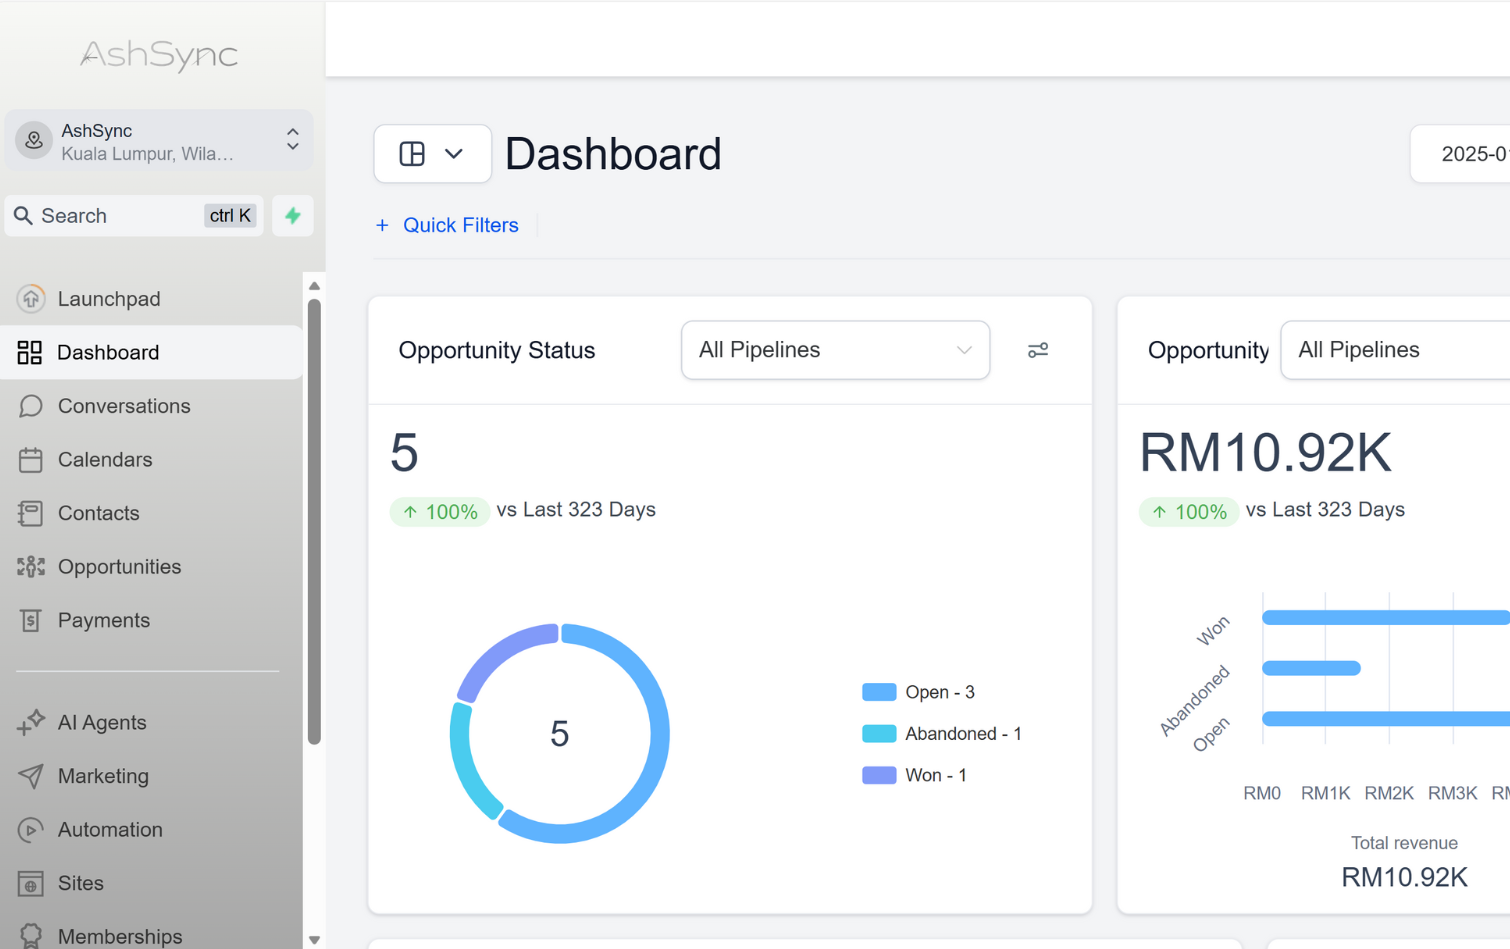
Task: Click the light blue Open color swatch
Action: click(x=879, y=692)
